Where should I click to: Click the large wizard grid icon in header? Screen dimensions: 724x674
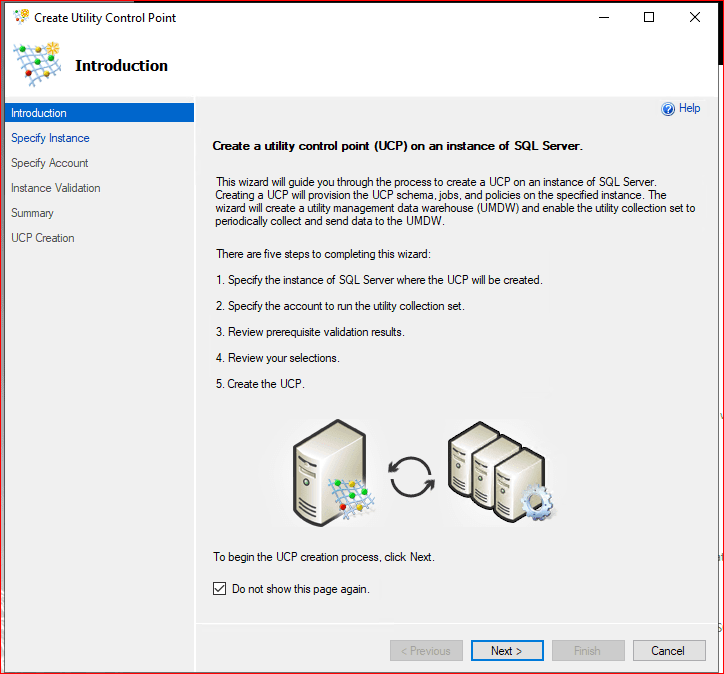click(36, 66)
